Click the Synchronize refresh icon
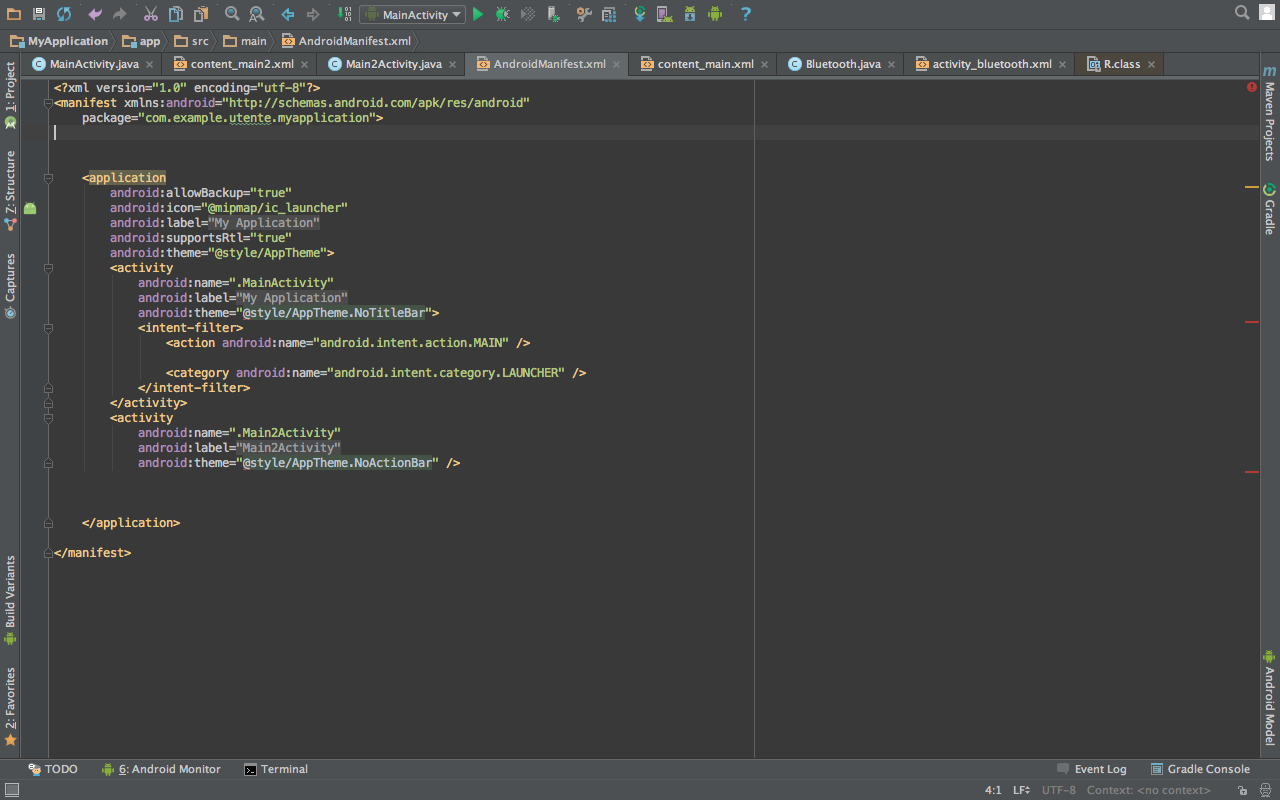 [64, 14]
